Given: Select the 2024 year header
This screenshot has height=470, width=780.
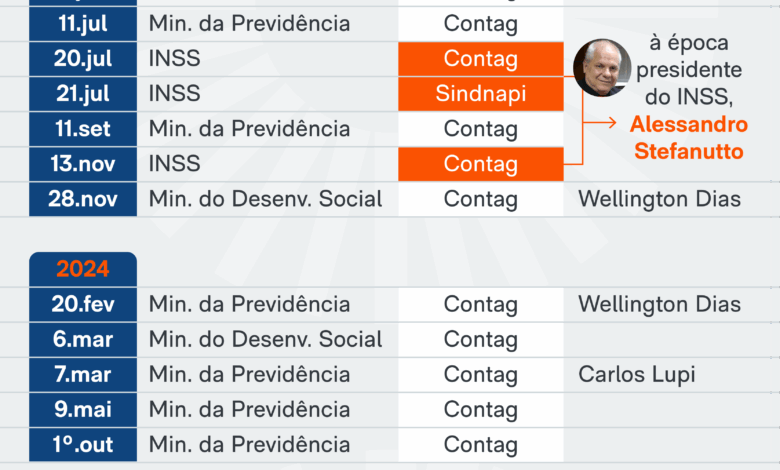Looking at the screenshot, I should pos(83,269).
